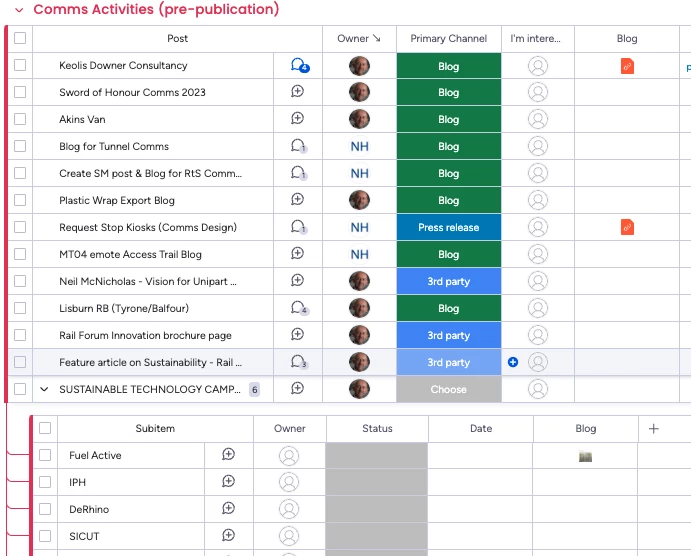Open updates for Create SM post & Blog row
This screenshot has width=691, height=556.
tap(298, 173)
